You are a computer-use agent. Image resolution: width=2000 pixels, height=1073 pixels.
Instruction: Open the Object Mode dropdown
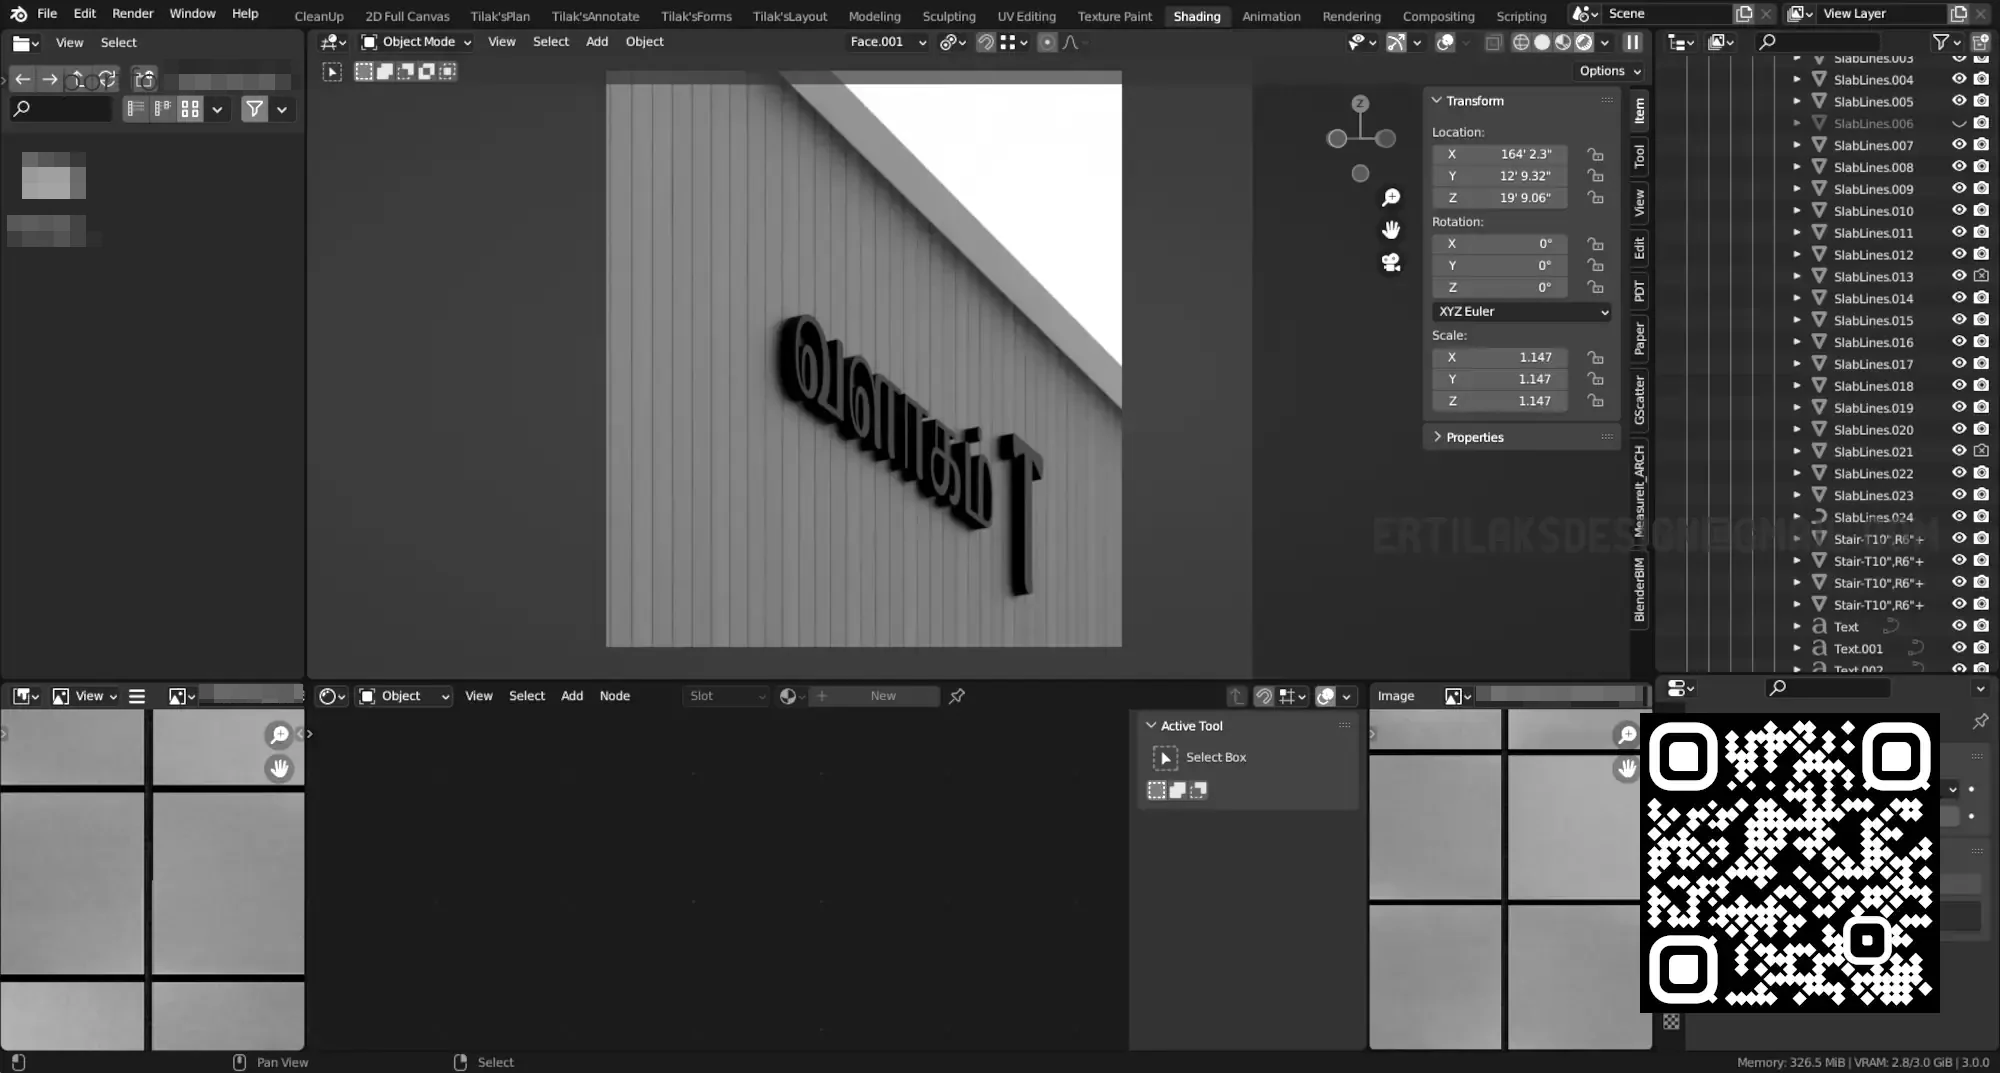[416, 42]
